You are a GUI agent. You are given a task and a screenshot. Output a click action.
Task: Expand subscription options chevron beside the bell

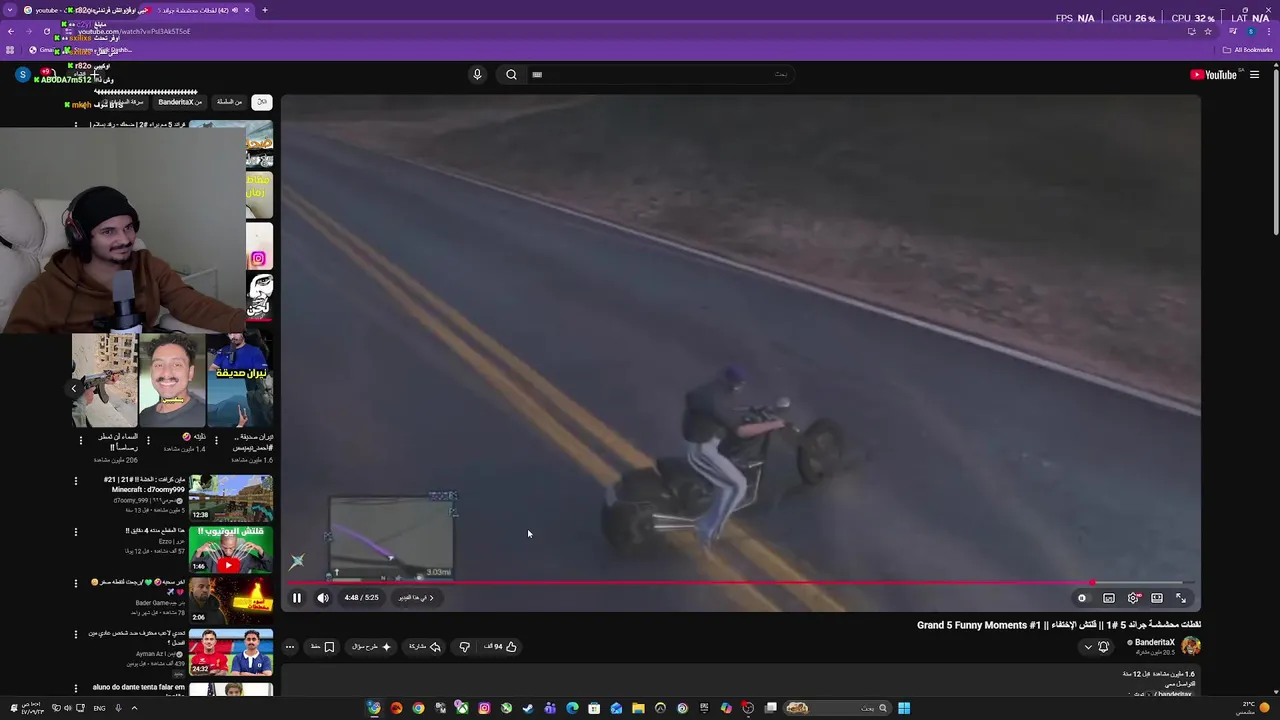tap(1088, 647)
